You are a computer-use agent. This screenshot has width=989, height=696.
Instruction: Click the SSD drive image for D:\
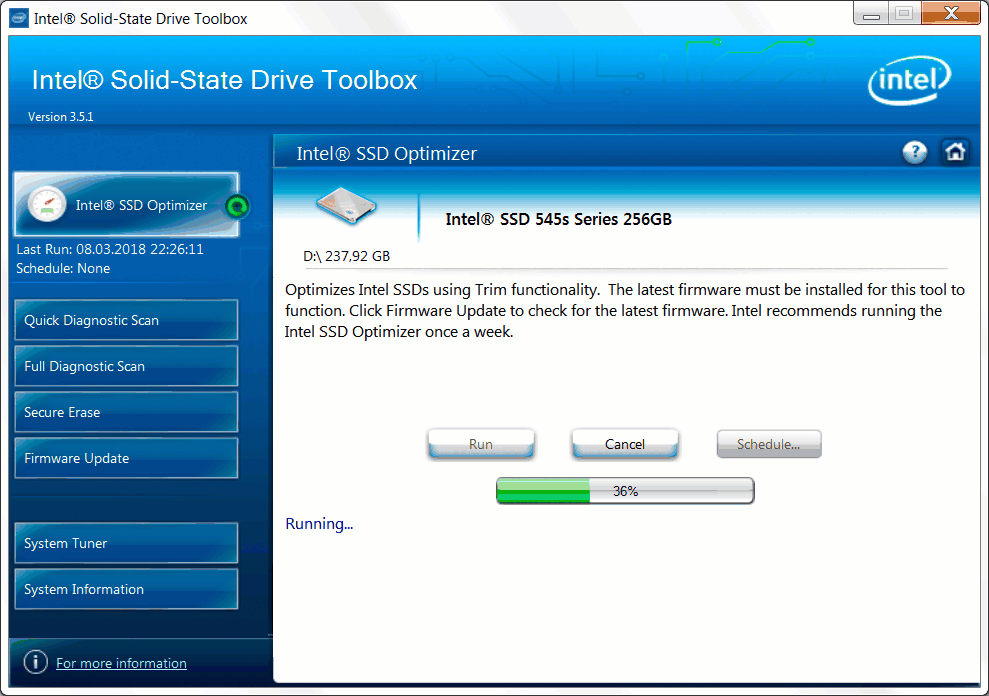click(346, 206)
